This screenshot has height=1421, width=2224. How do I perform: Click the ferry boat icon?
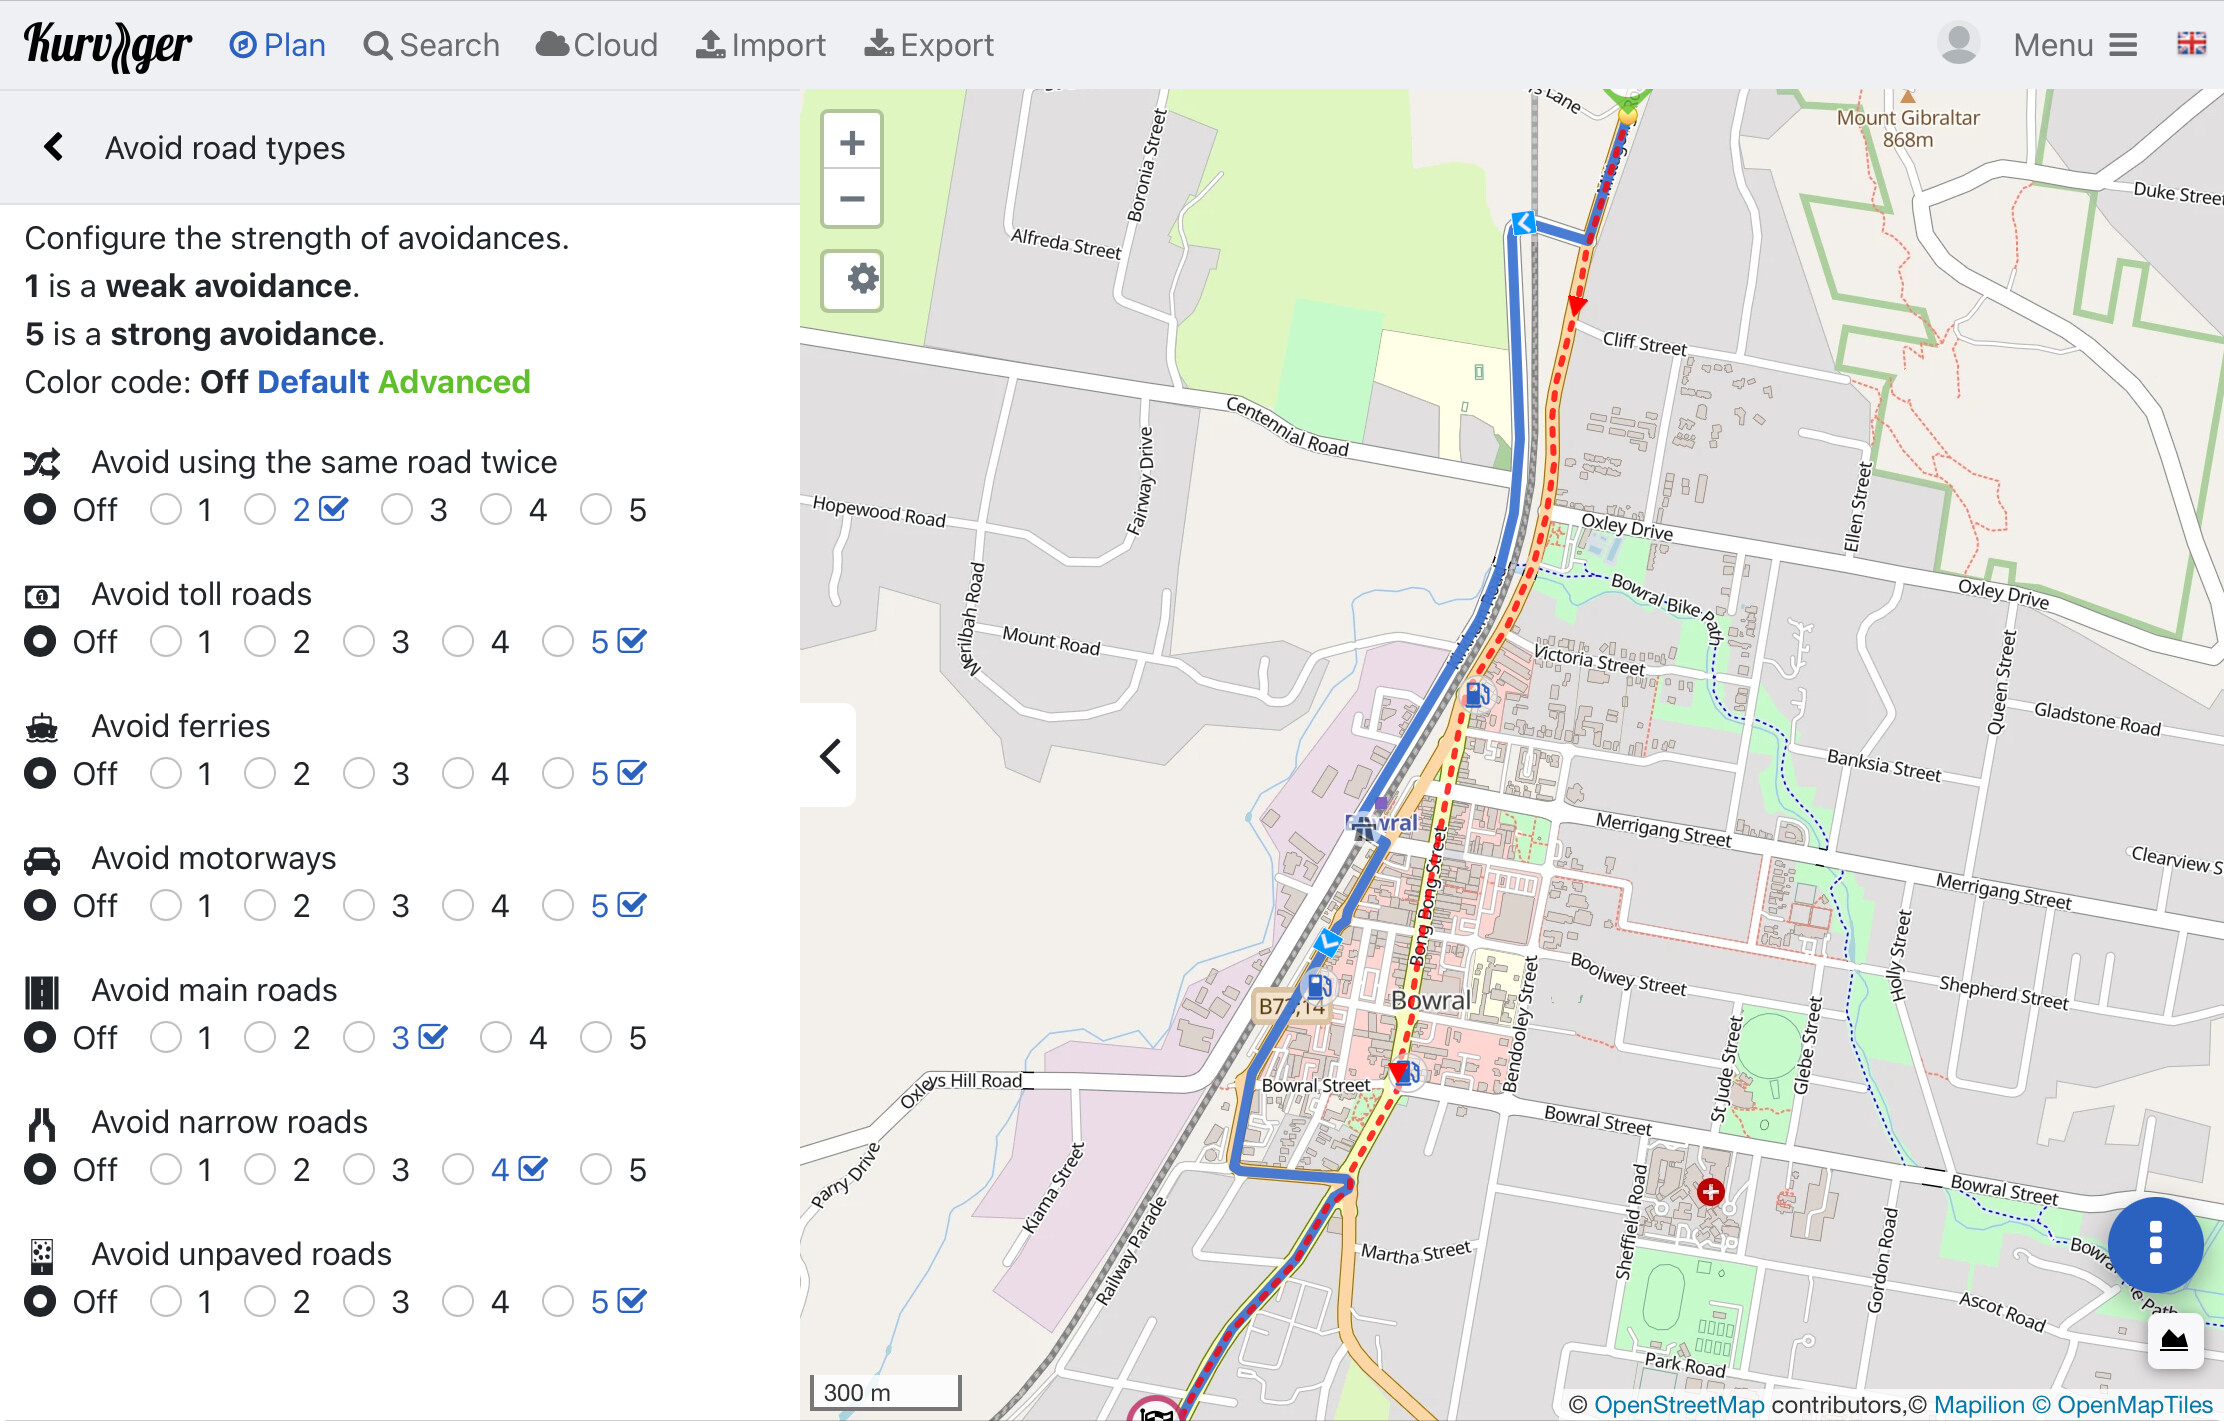click(42, 728)
